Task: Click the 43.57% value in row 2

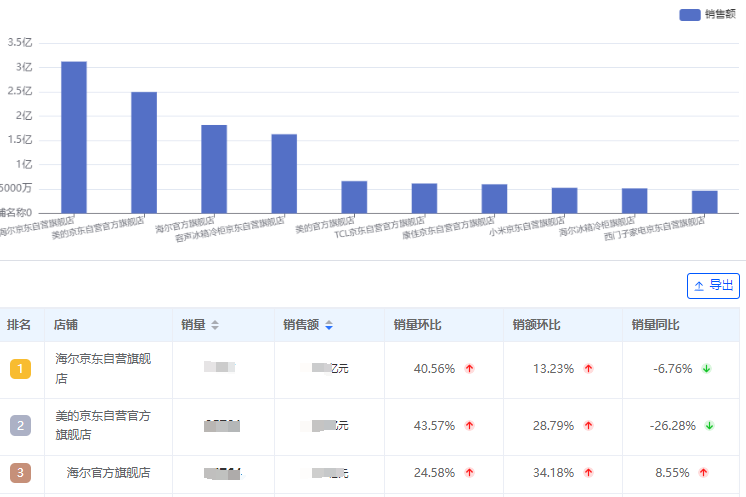Action: point(434,425)
